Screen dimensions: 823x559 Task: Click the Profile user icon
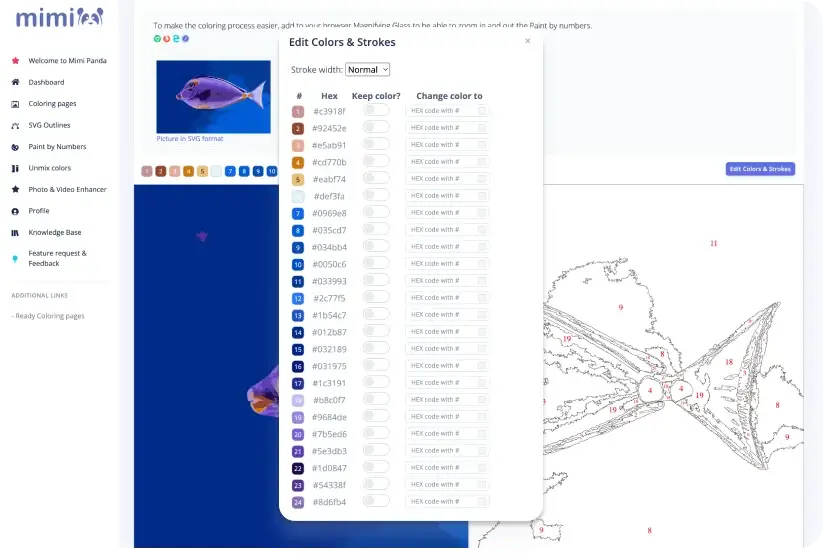15,211
